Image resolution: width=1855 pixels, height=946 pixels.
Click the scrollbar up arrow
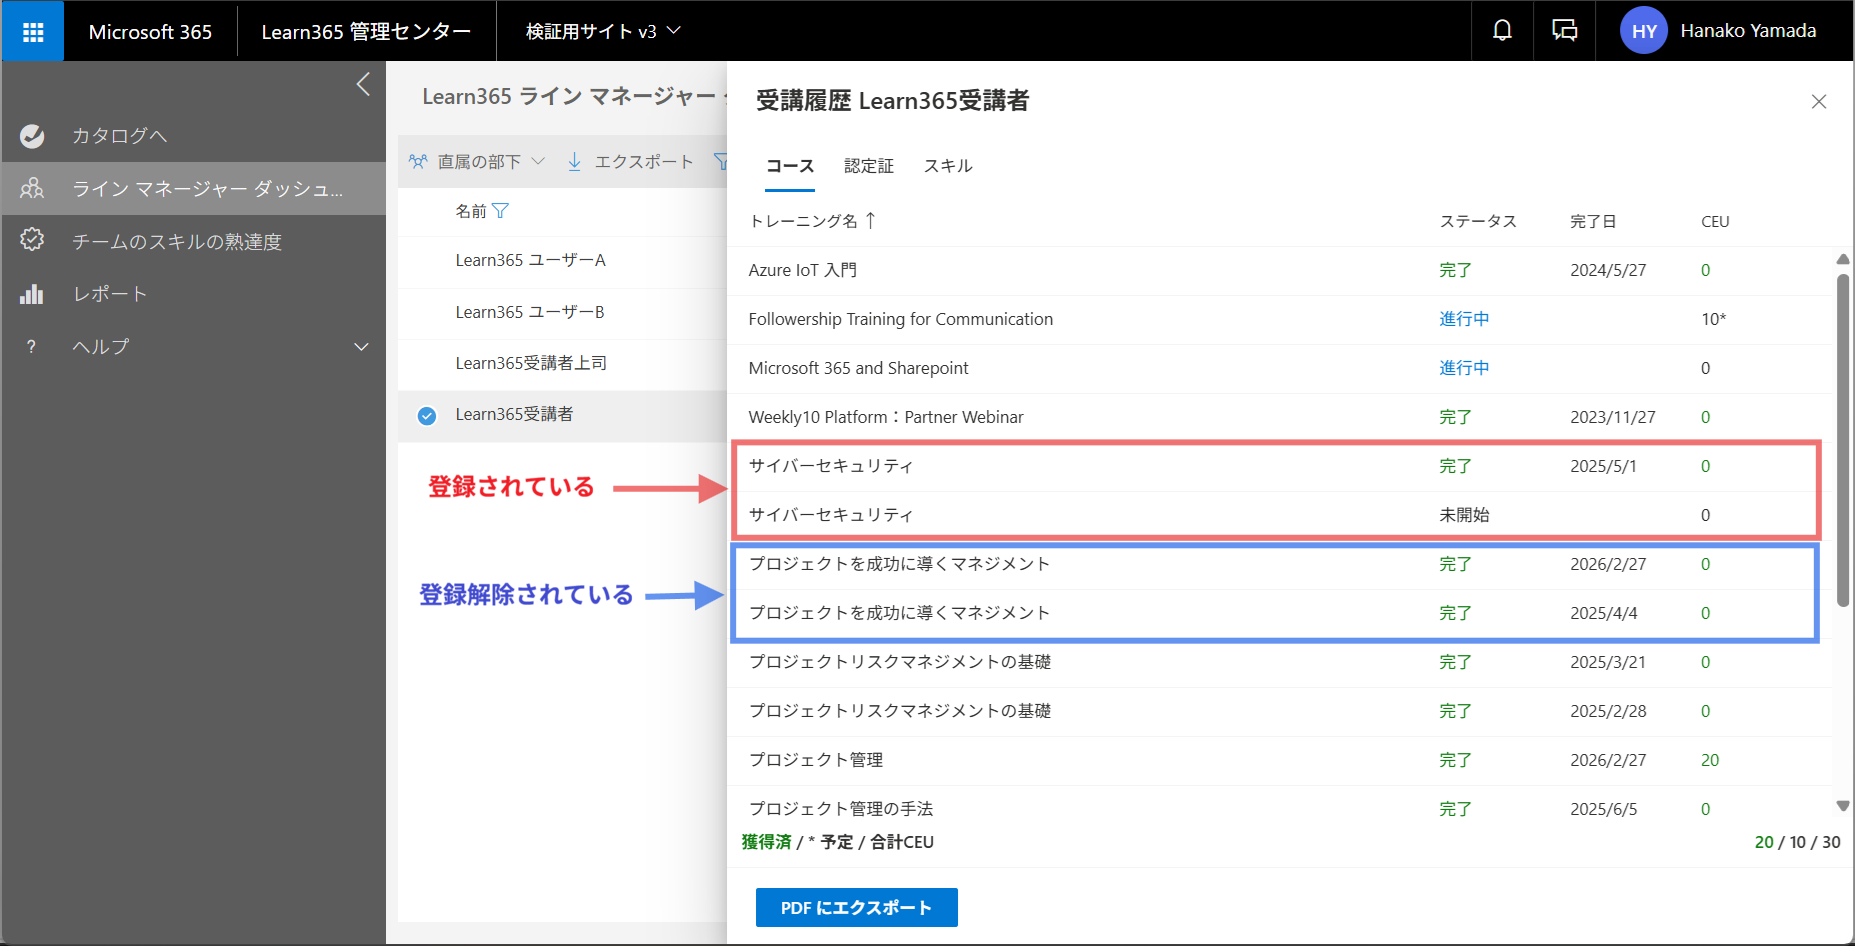pos(1843,260)
